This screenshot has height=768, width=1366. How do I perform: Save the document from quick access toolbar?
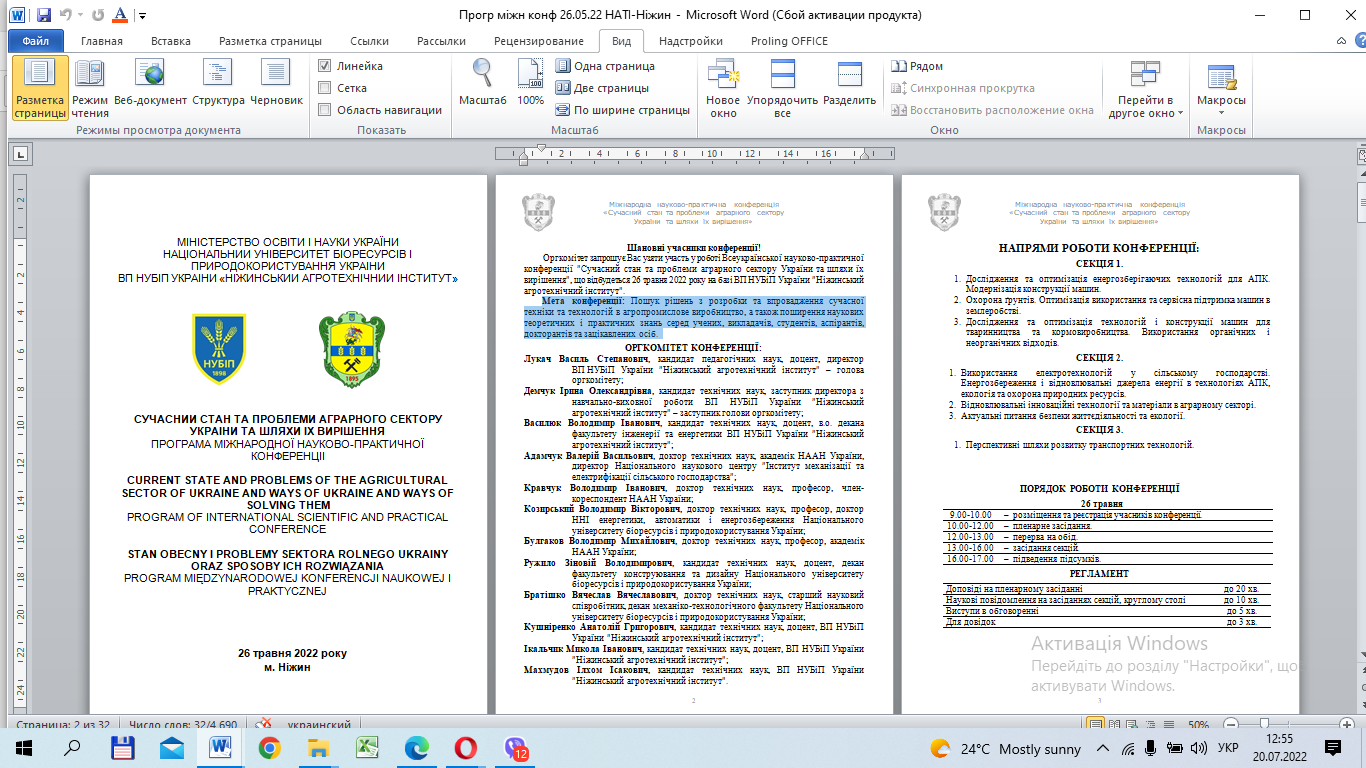43,16
